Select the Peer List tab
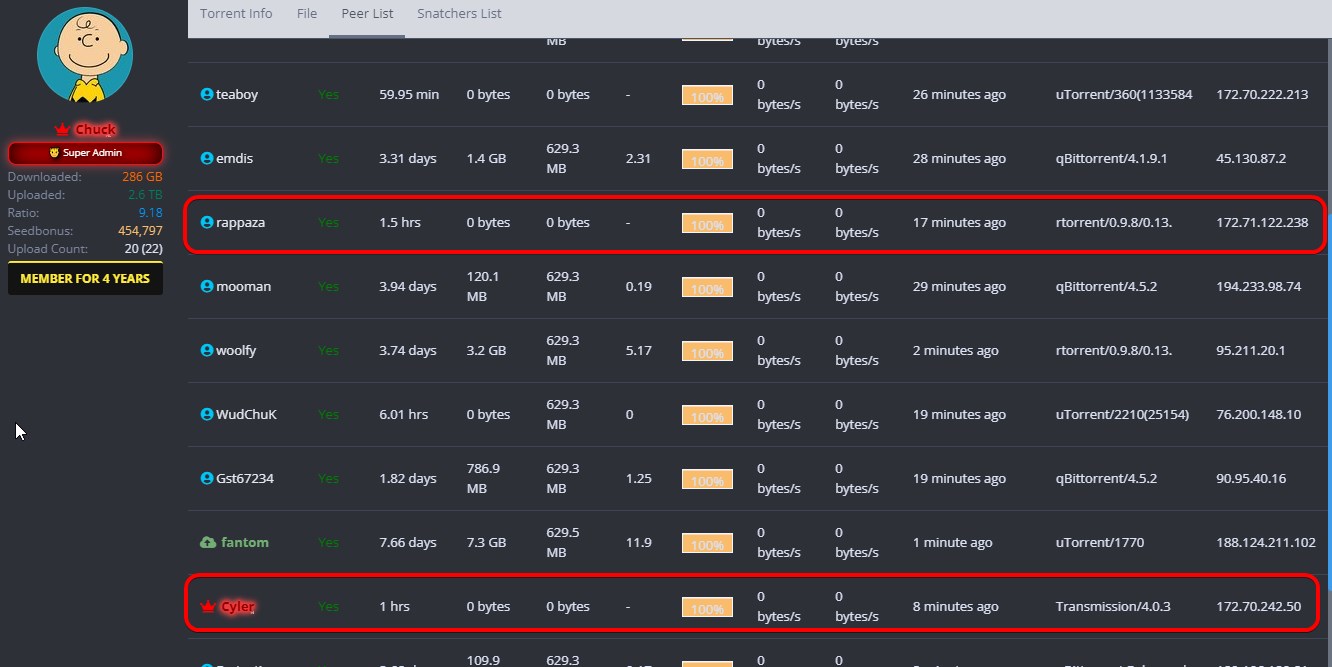This screenshot has width=1332, height=667. pyautogui.click(x=367, y=14)
